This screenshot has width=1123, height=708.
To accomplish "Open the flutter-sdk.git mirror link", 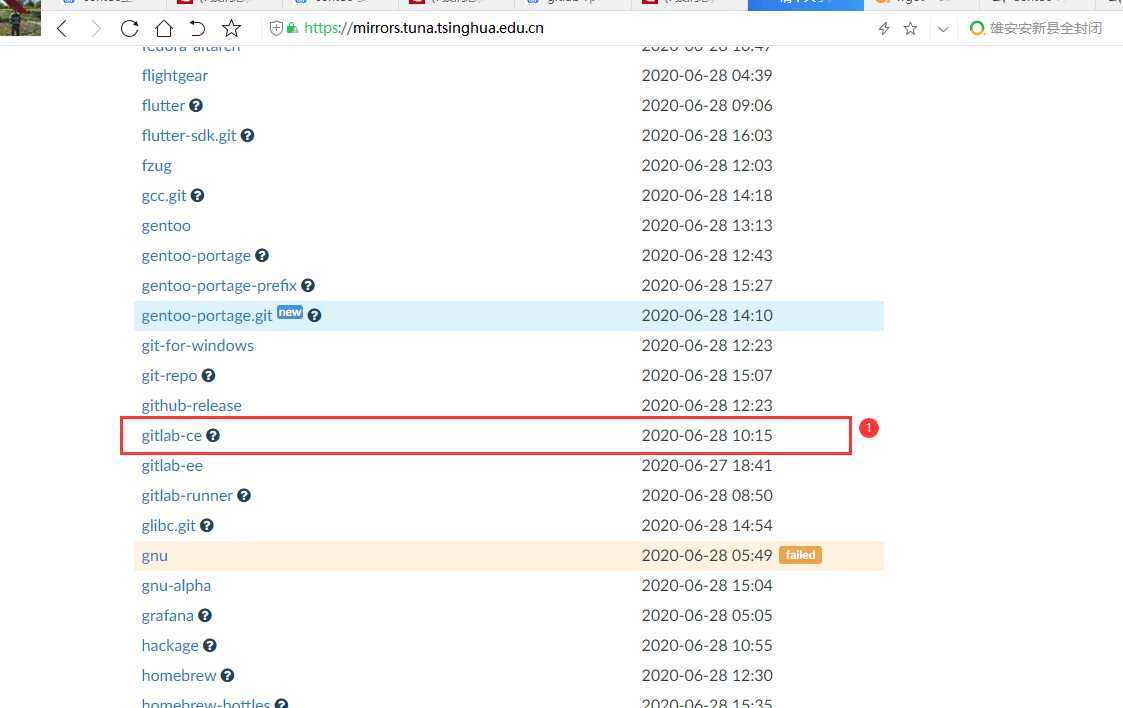I will [189, 136].
